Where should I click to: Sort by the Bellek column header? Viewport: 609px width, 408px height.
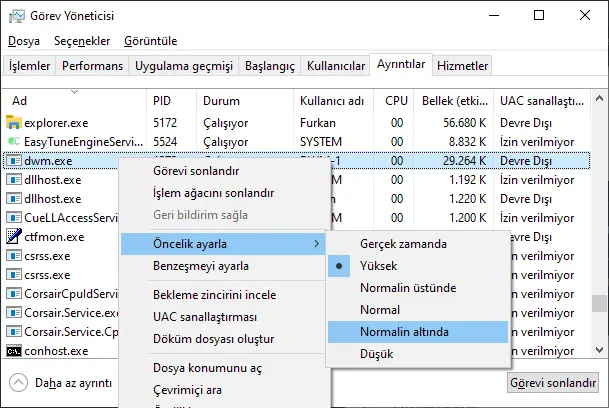tap(454, 101)
